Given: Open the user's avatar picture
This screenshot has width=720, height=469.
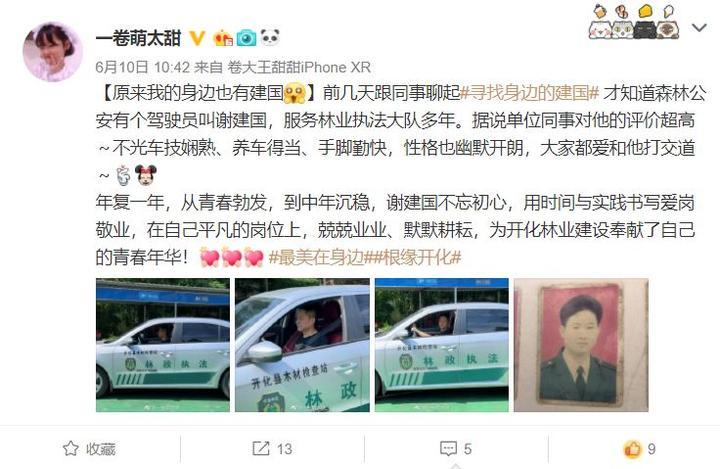Looking at the screenshot, I should [x=52, y=51].
